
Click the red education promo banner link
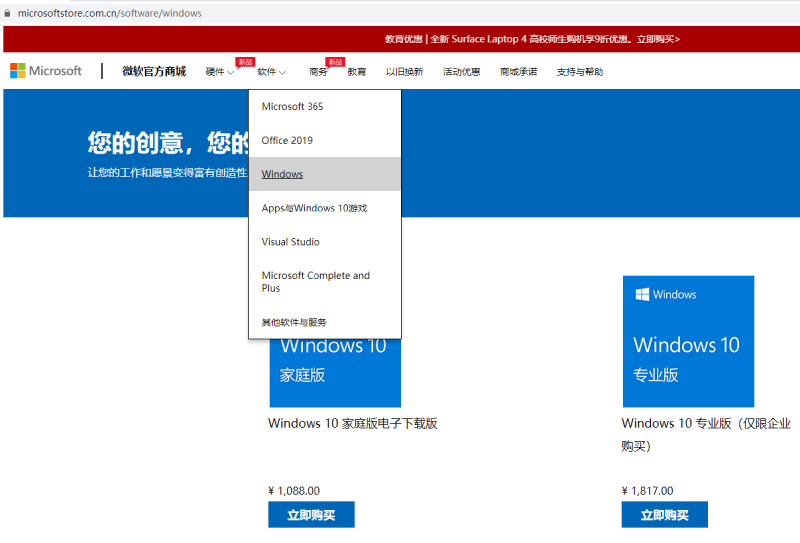click(532, 39)
